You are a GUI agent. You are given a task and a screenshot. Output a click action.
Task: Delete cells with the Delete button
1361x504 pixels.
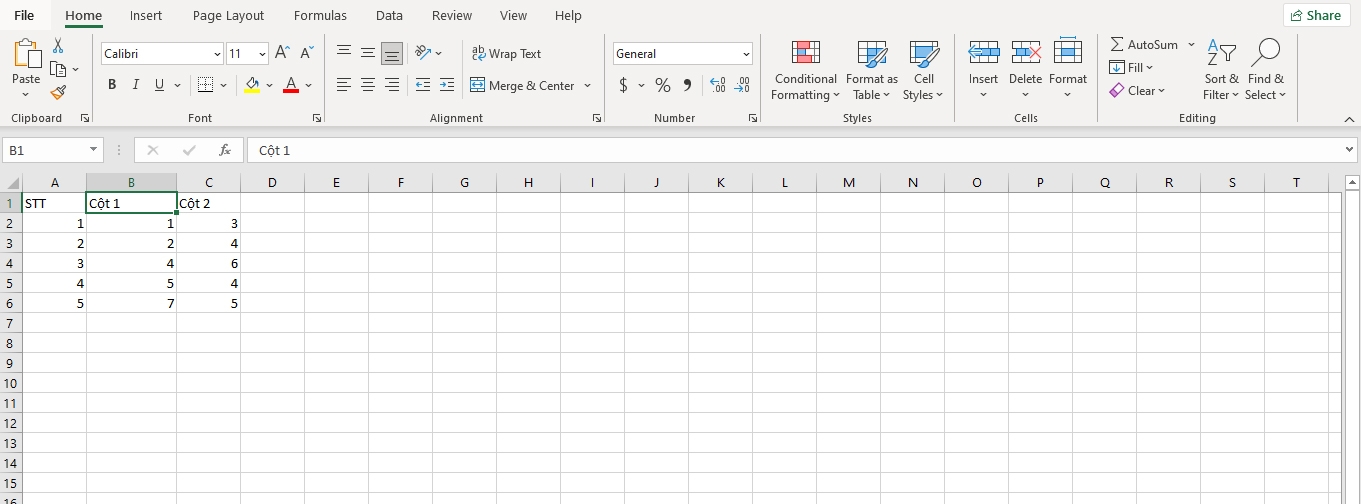tap(1025, 70)
